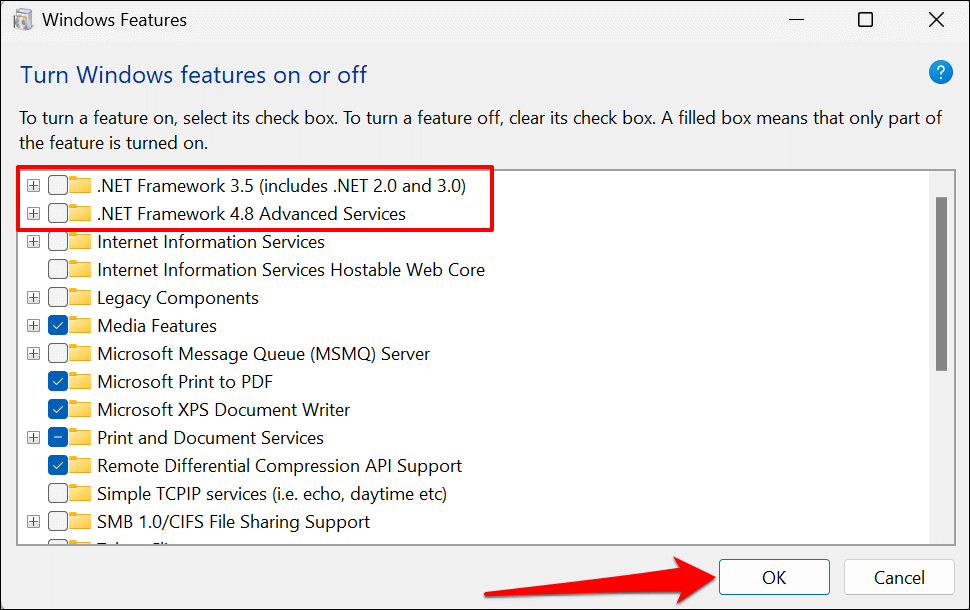This screenshot has width=970, height=610.
Task: Click the Simple TCPIP services folder icon
Action: tap(81, 494)
